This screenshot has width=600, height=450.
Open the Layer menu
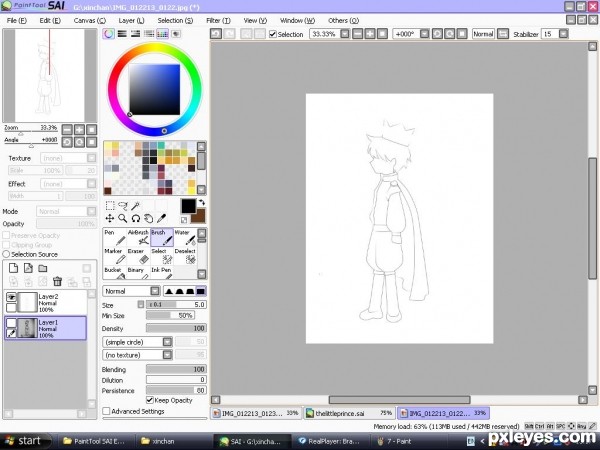tap(131, 20)
